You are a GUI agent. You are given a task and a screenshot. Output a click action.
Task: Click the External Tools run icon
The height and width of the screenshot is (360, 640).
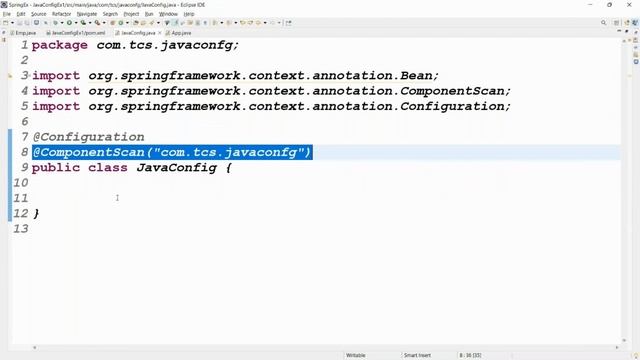[x=97, y=23]
